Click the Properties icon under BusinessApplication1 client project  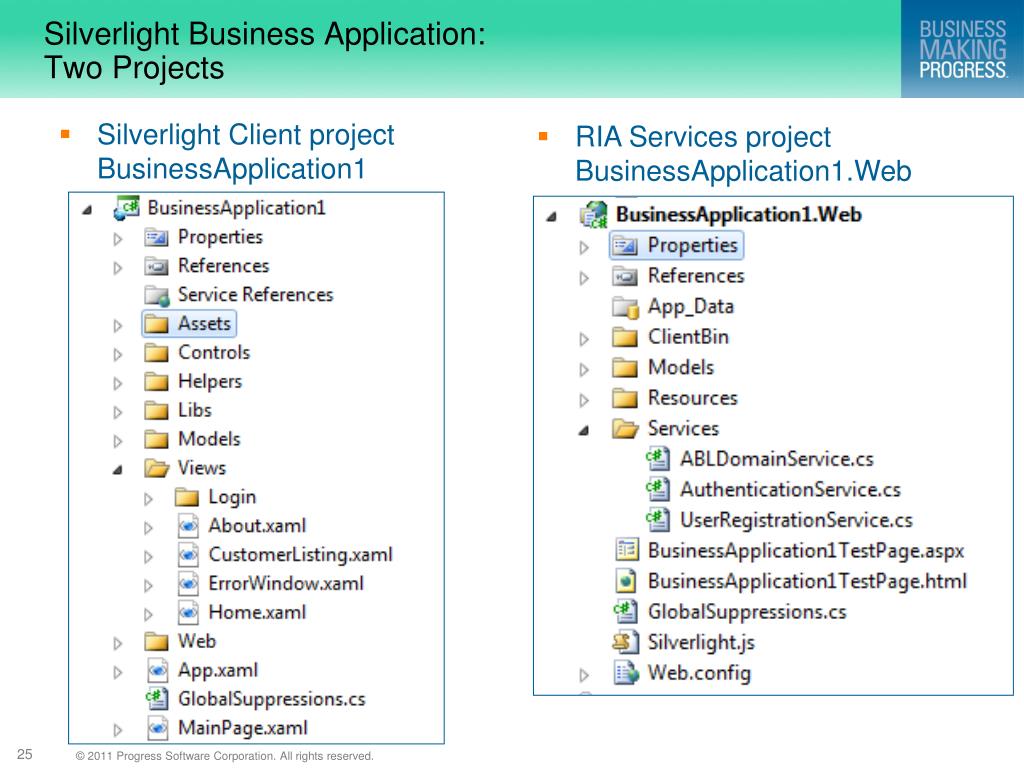(156, 237)
